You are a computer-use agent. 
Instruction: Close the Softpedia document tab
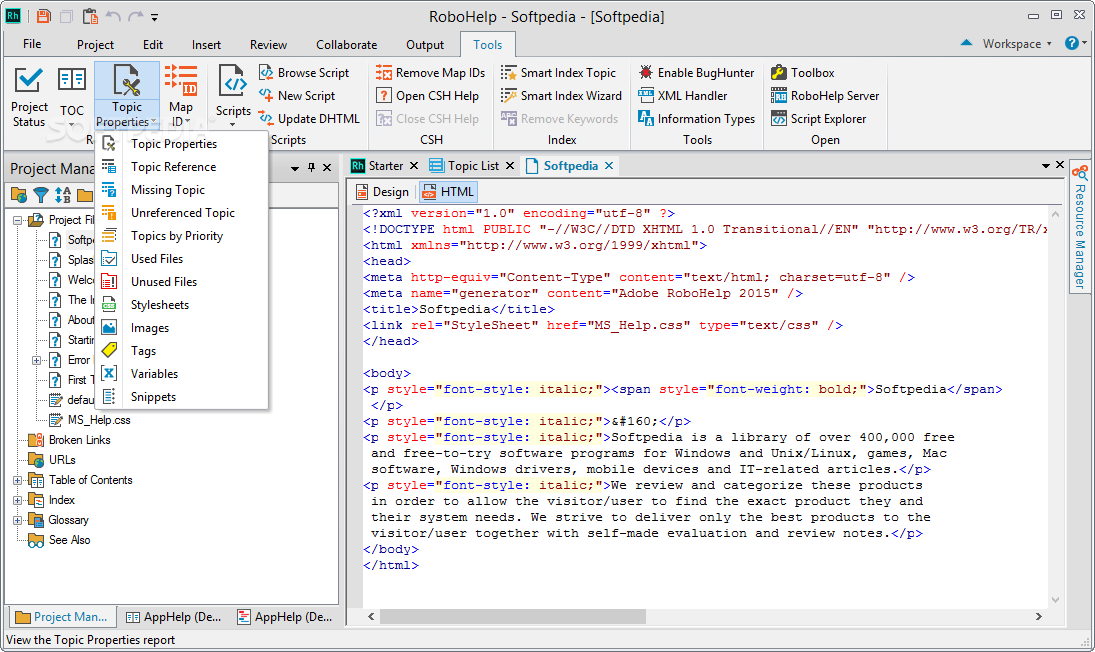[x=609, y=165]
